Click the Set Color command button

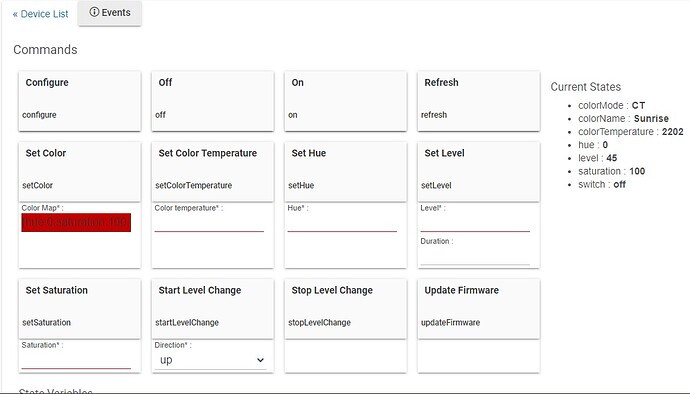(80, 172)
